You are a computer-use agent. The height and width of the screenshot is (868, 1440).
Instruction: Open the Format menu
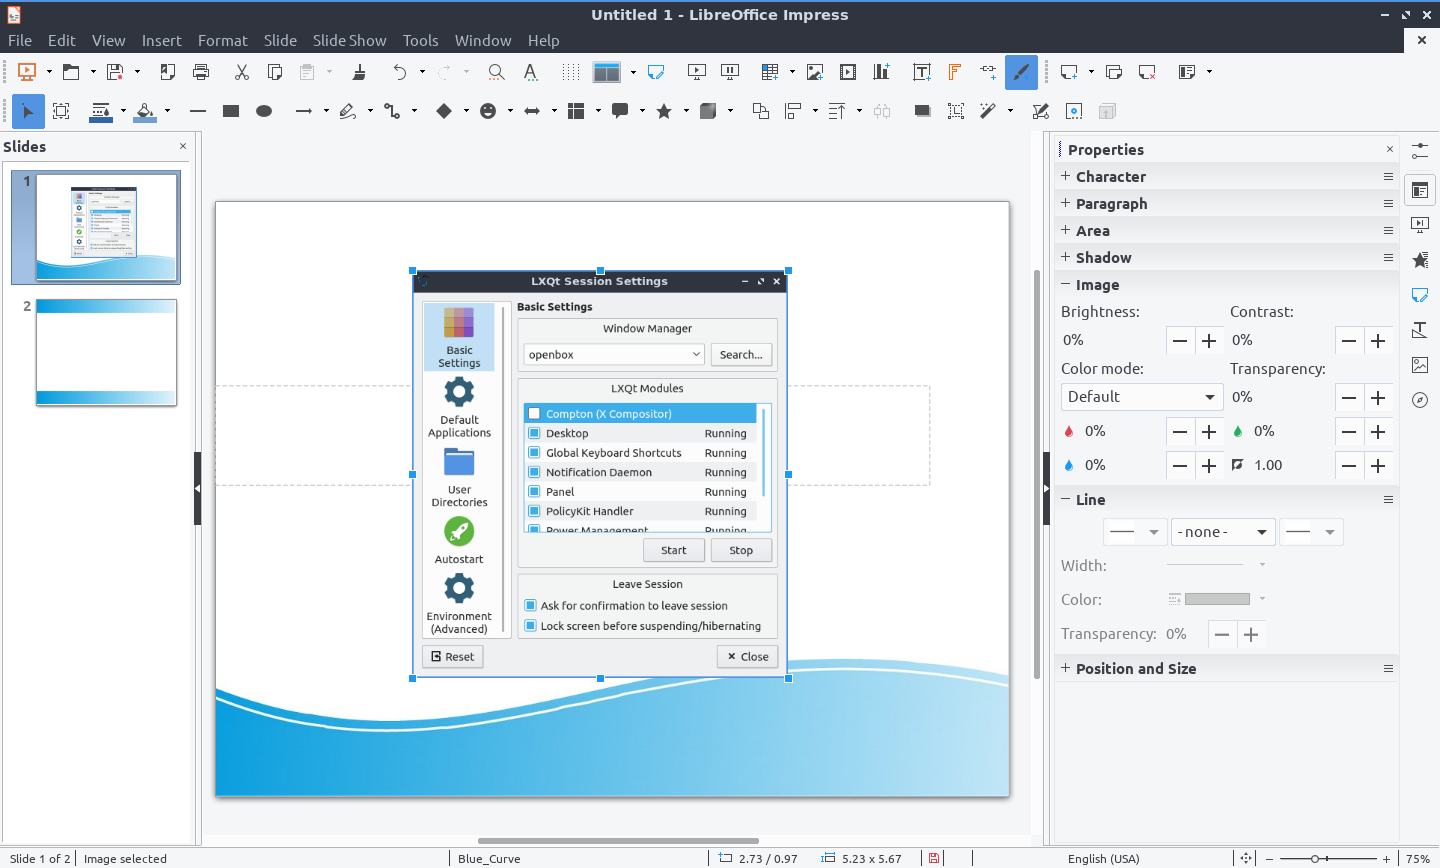point(222,41)
